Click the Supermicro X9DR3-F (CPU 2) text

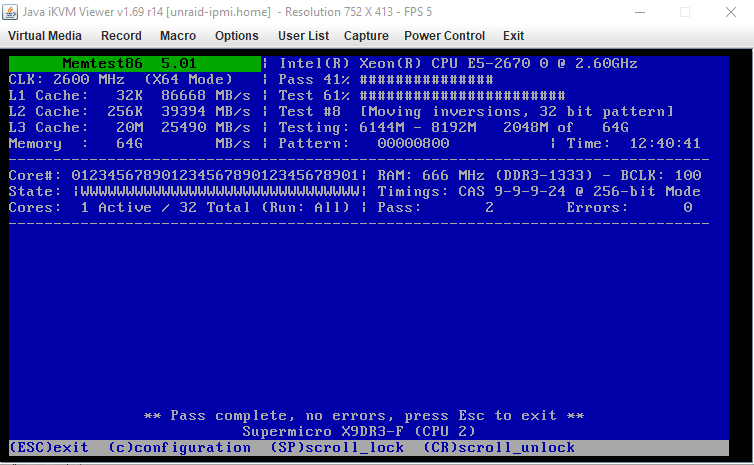(x=359, y=431)
